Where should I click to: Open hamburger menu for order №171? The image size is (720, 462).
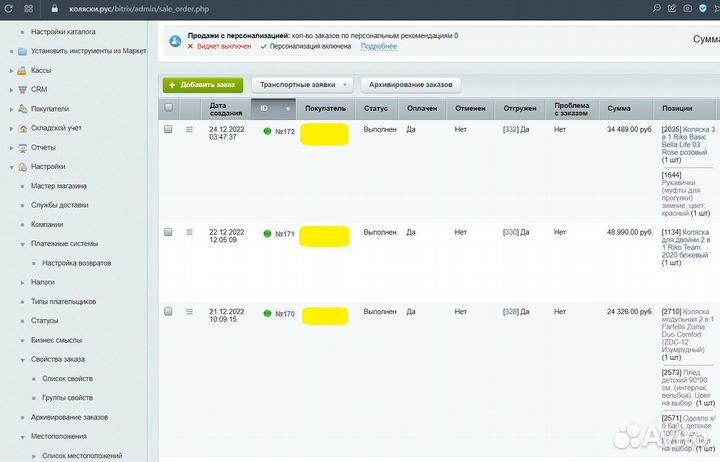189,232
